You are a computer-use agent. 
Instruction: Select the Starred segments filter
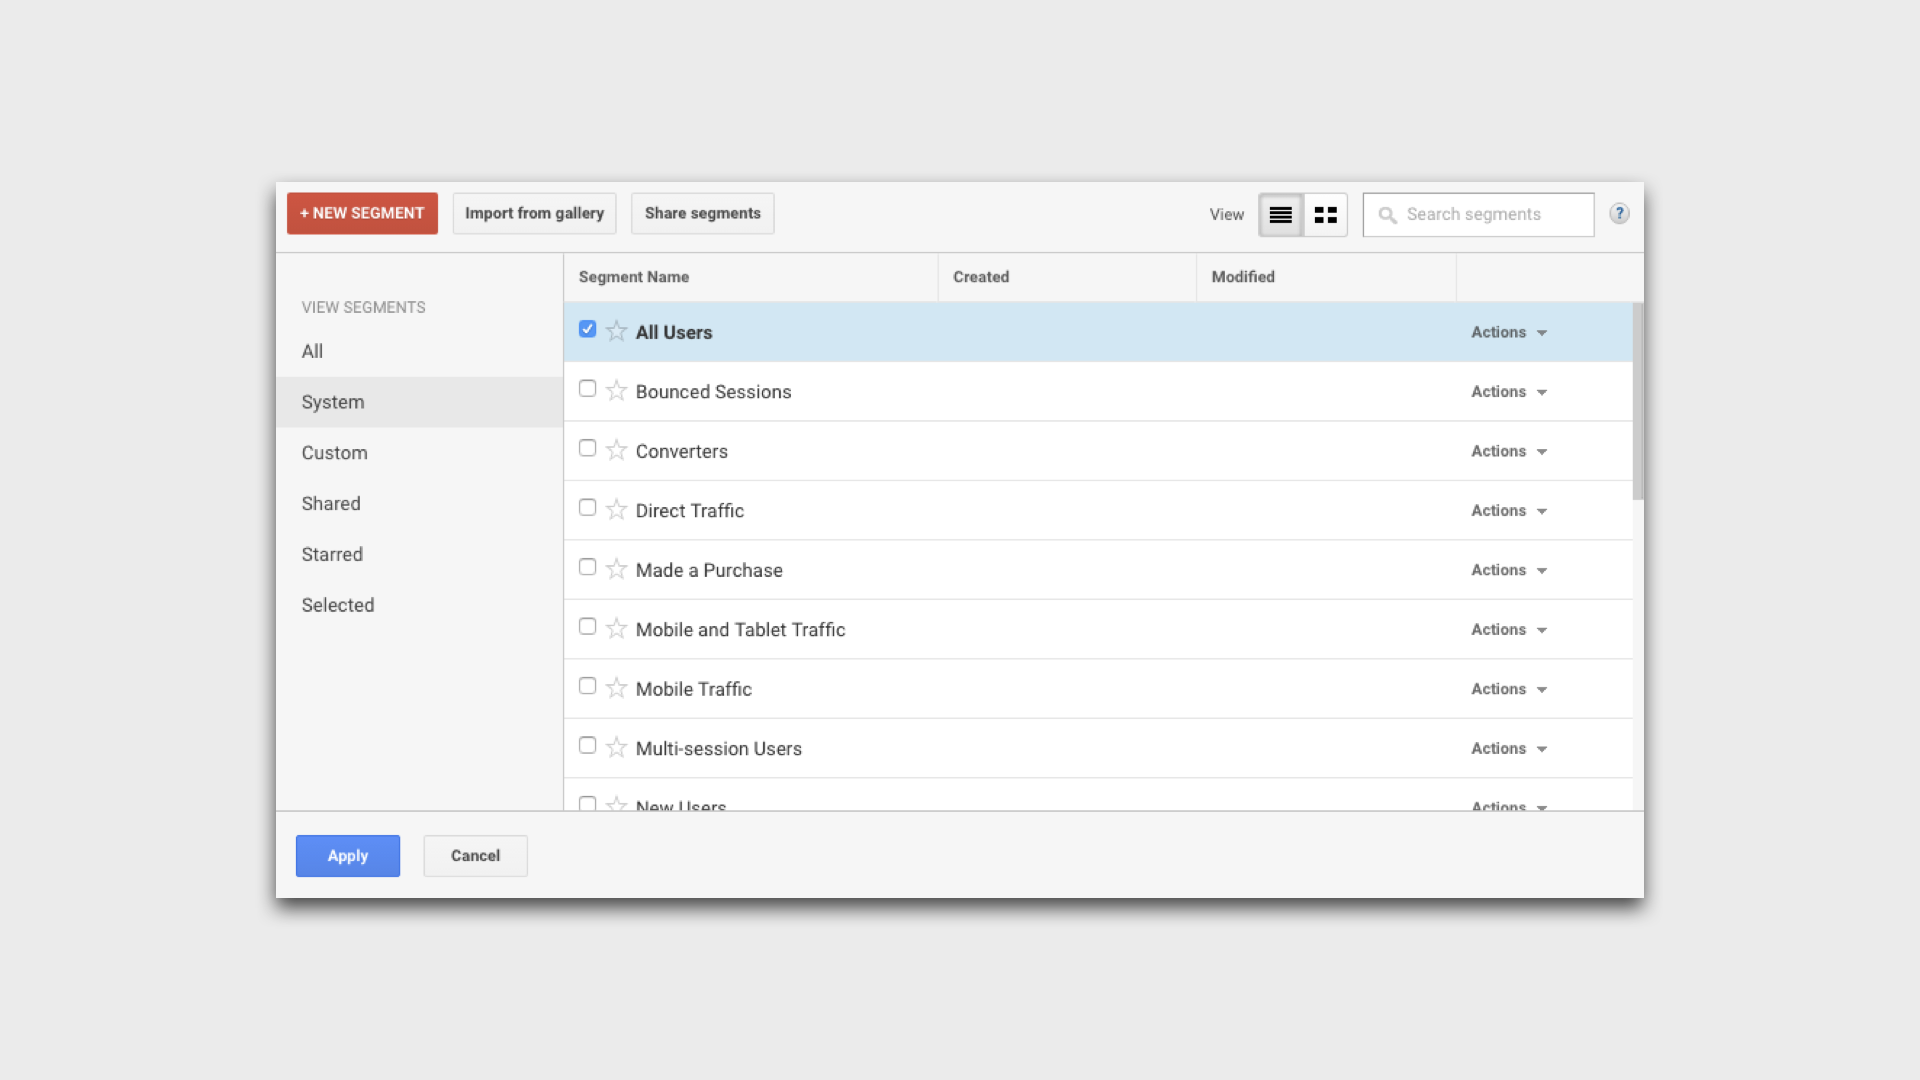coord(332,554)
